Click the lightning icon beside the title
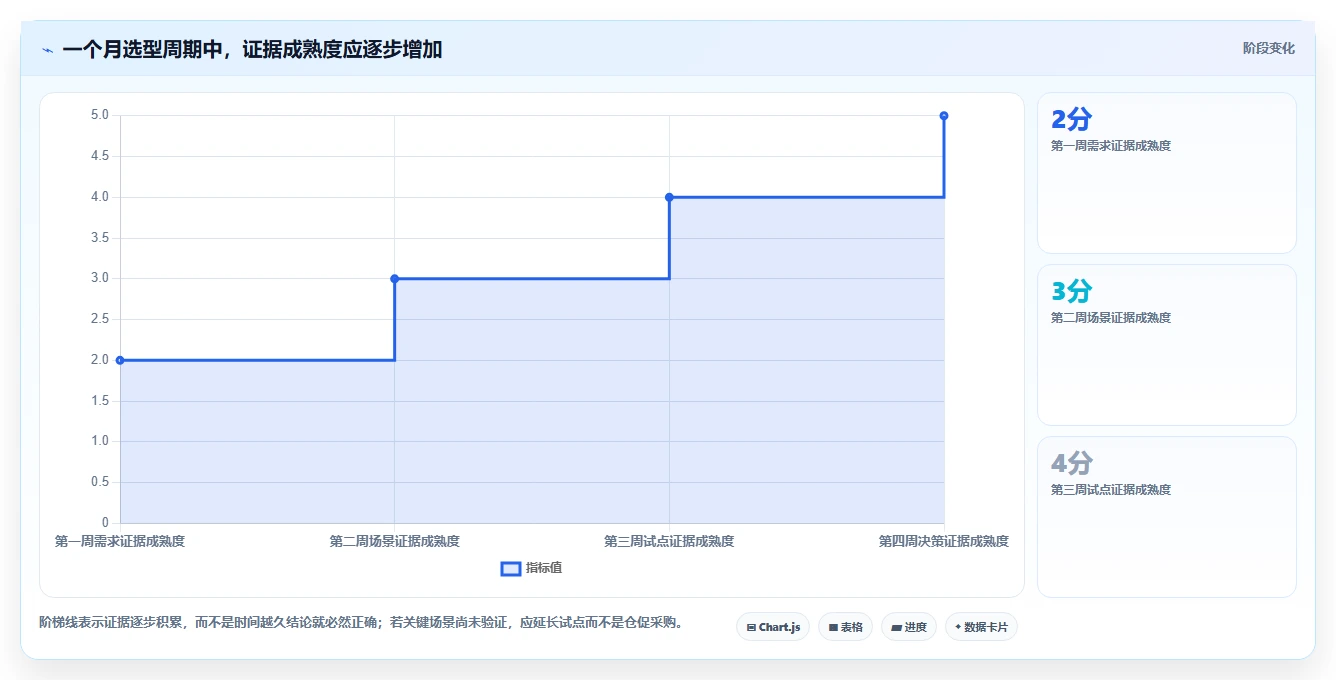1336x680 pixels. tap(47, 50)
